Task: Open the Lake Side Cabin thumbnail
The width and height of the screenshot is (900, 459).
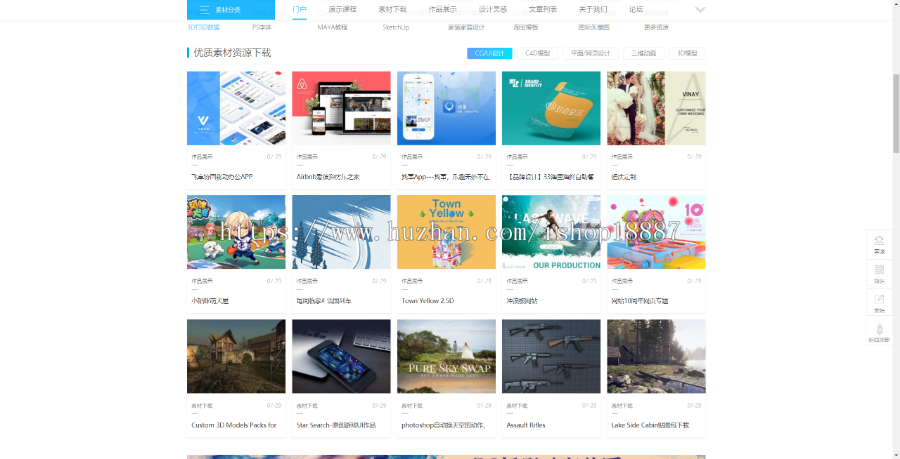Action: (656, 356)
